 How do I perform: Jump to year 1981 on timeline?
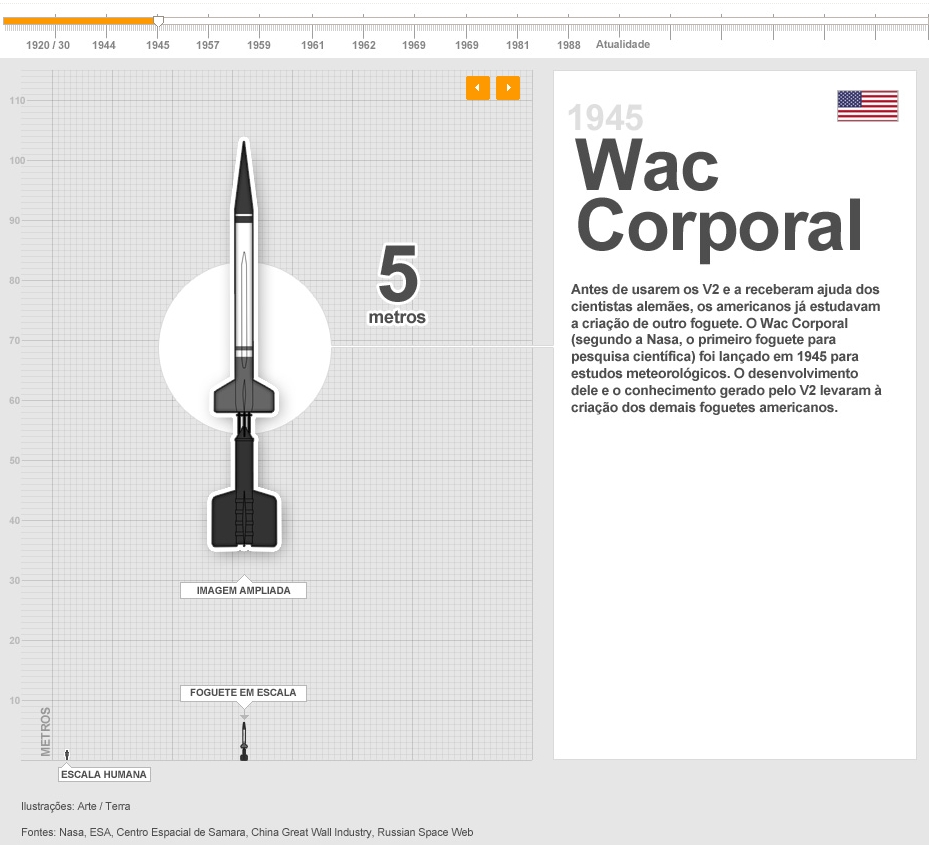(518, 45)
